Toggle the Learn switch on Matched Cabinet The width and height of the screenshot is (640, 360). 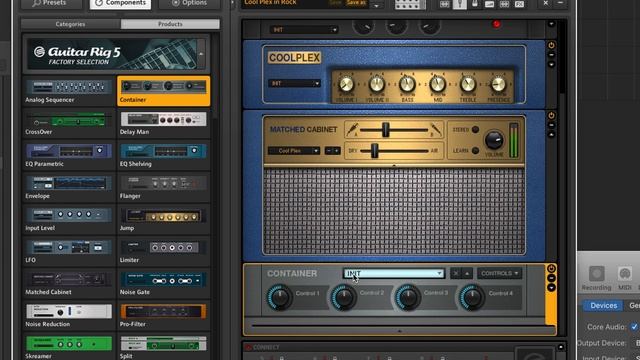(x=475, y=151)
